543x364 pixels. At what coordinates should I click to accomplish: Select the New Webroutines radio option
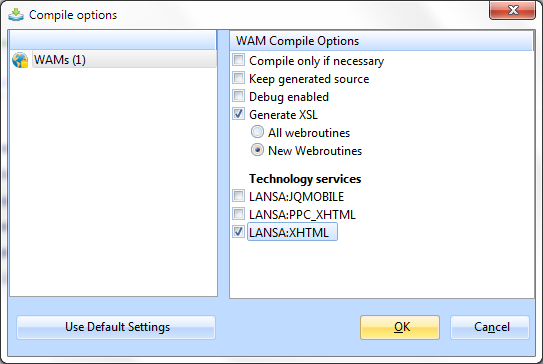pyautogui.click(x=257, y=150)
